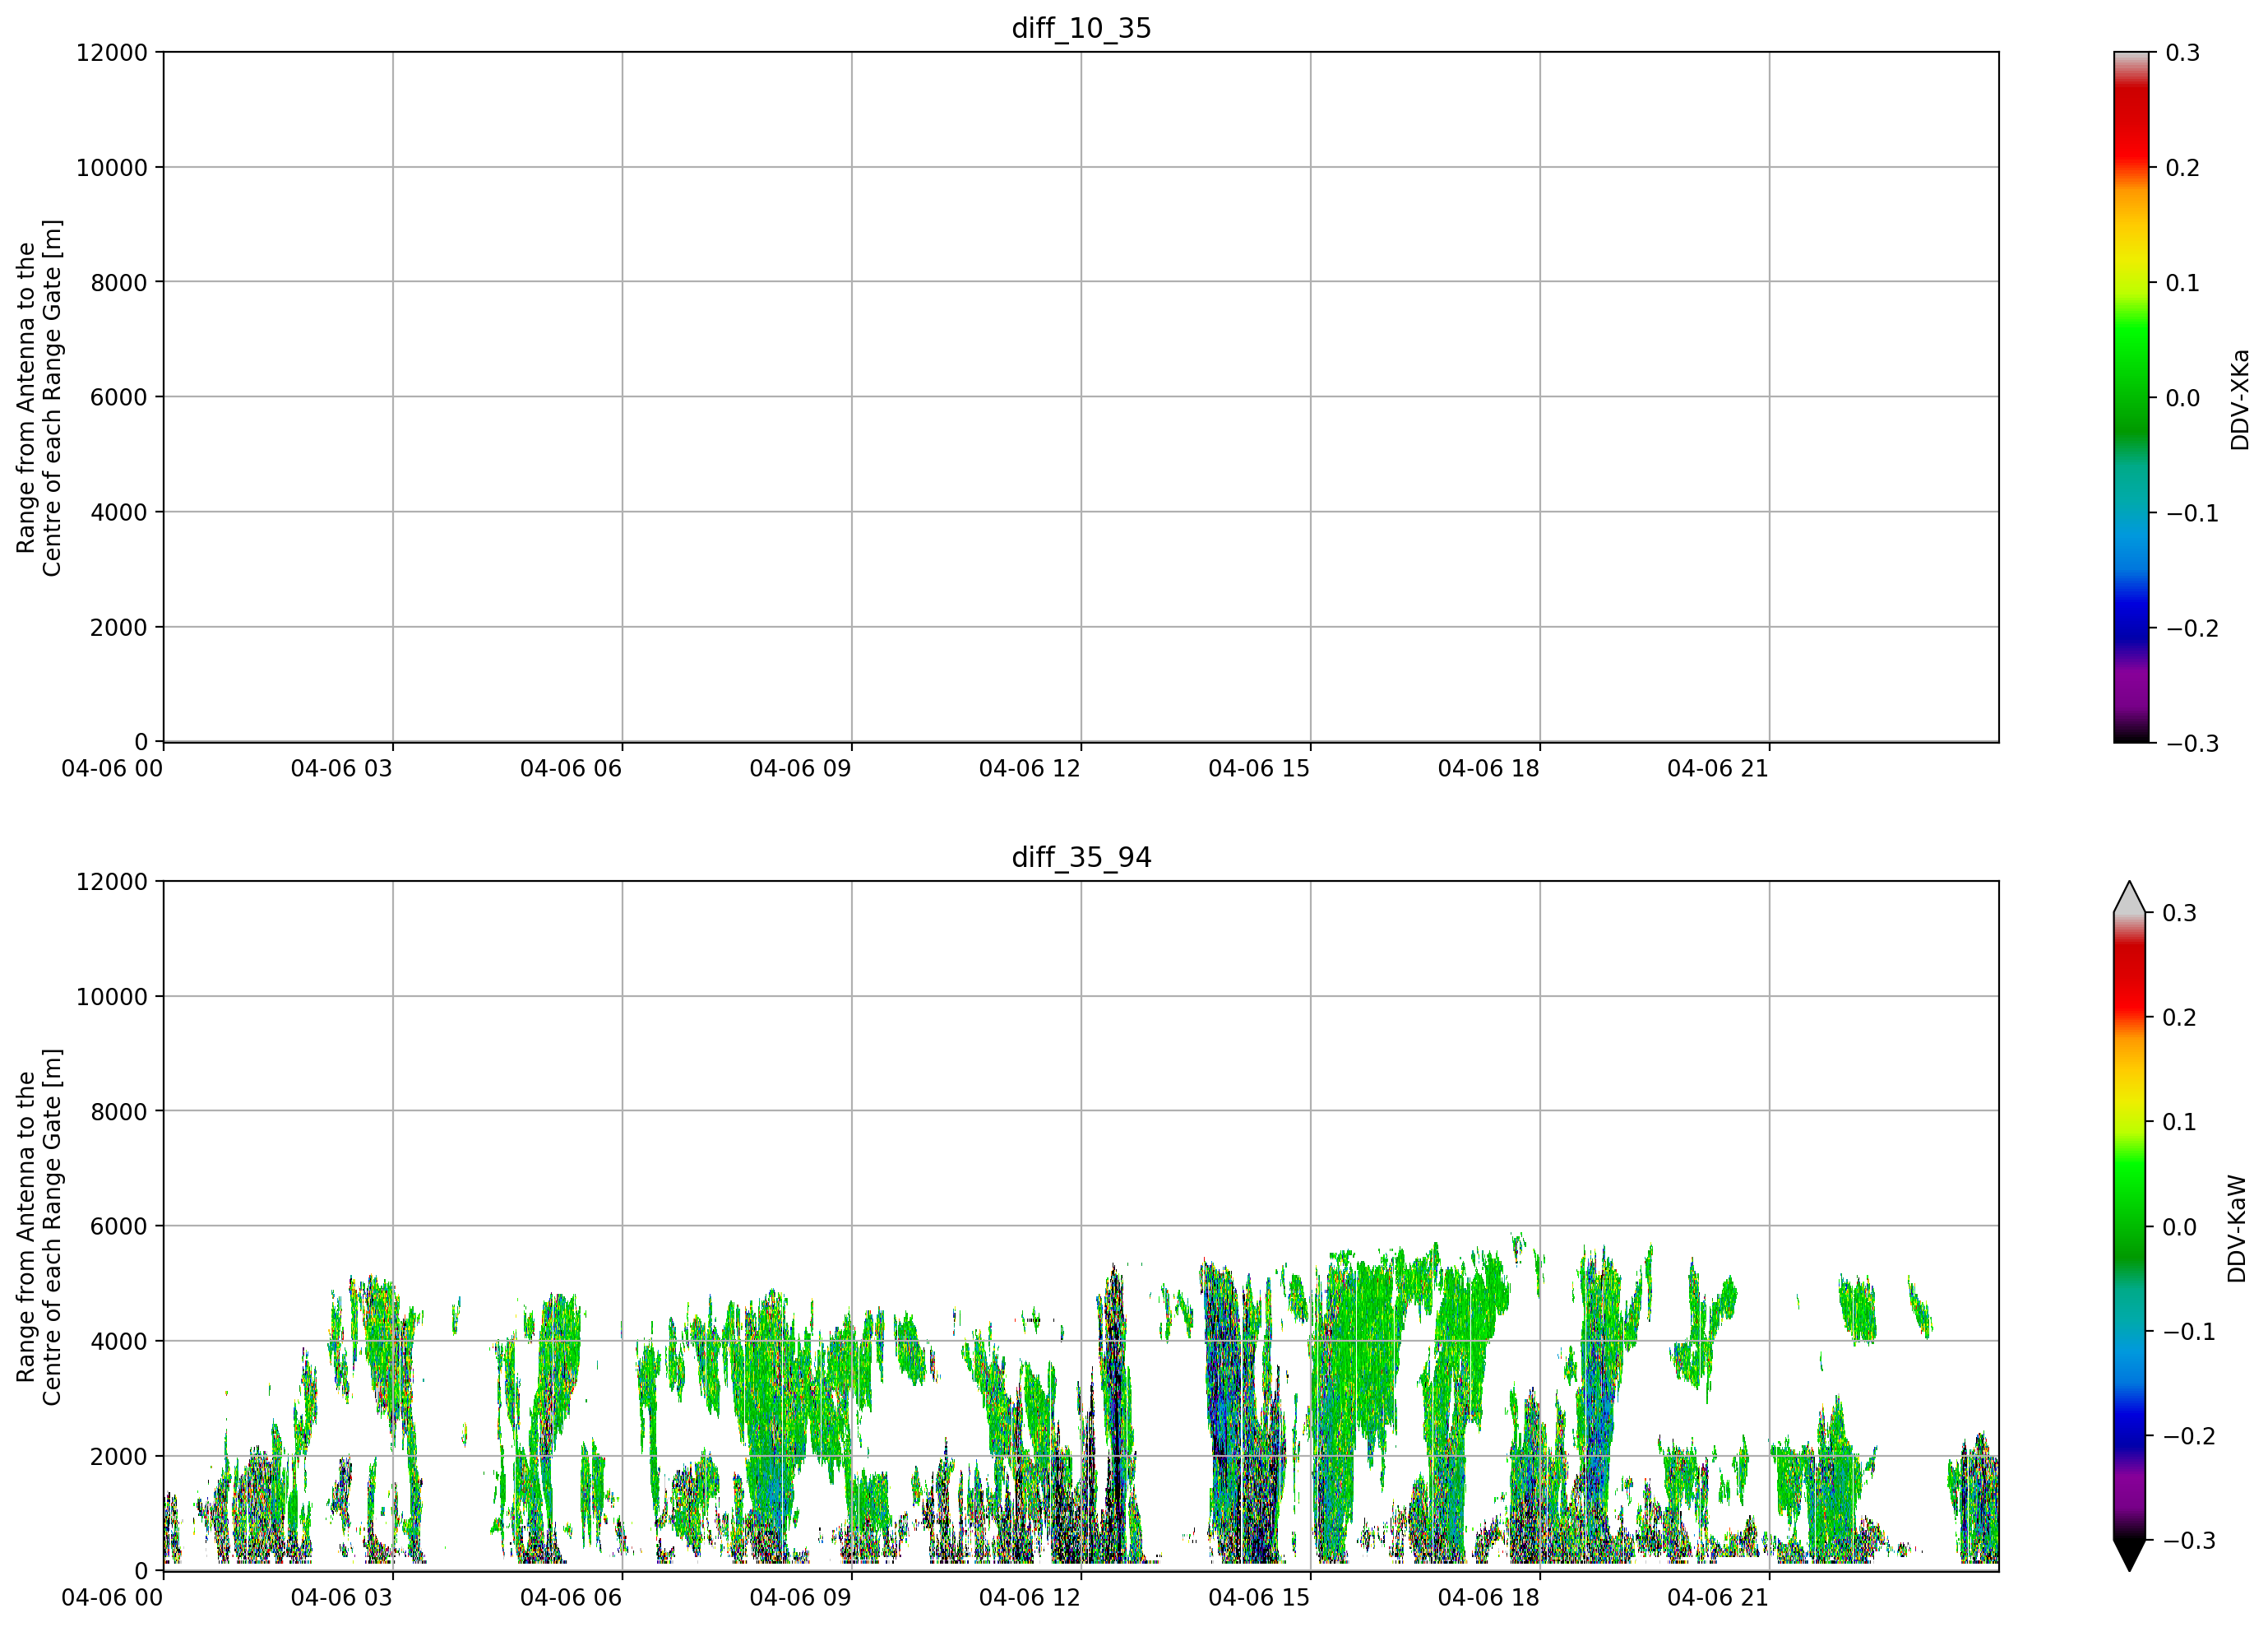Click the black downward arrow below DDV-KaW colorbar

coord(2129,1555)
